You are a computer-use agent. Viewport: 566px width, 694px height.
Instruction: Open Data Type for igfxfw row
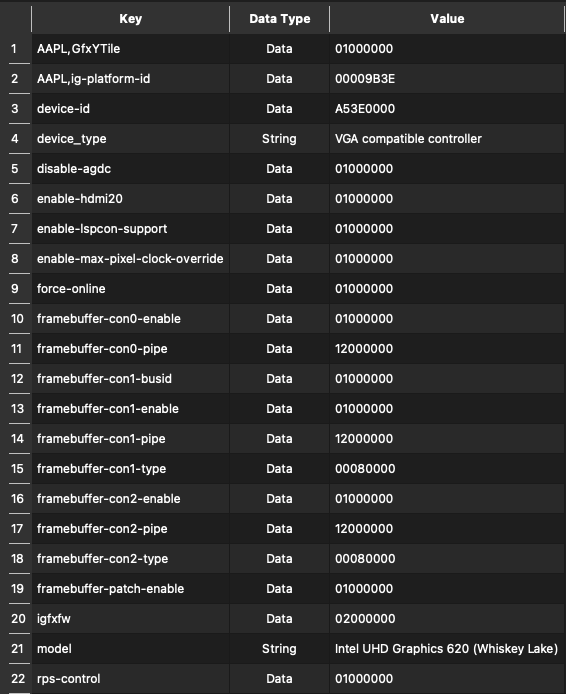280,619
